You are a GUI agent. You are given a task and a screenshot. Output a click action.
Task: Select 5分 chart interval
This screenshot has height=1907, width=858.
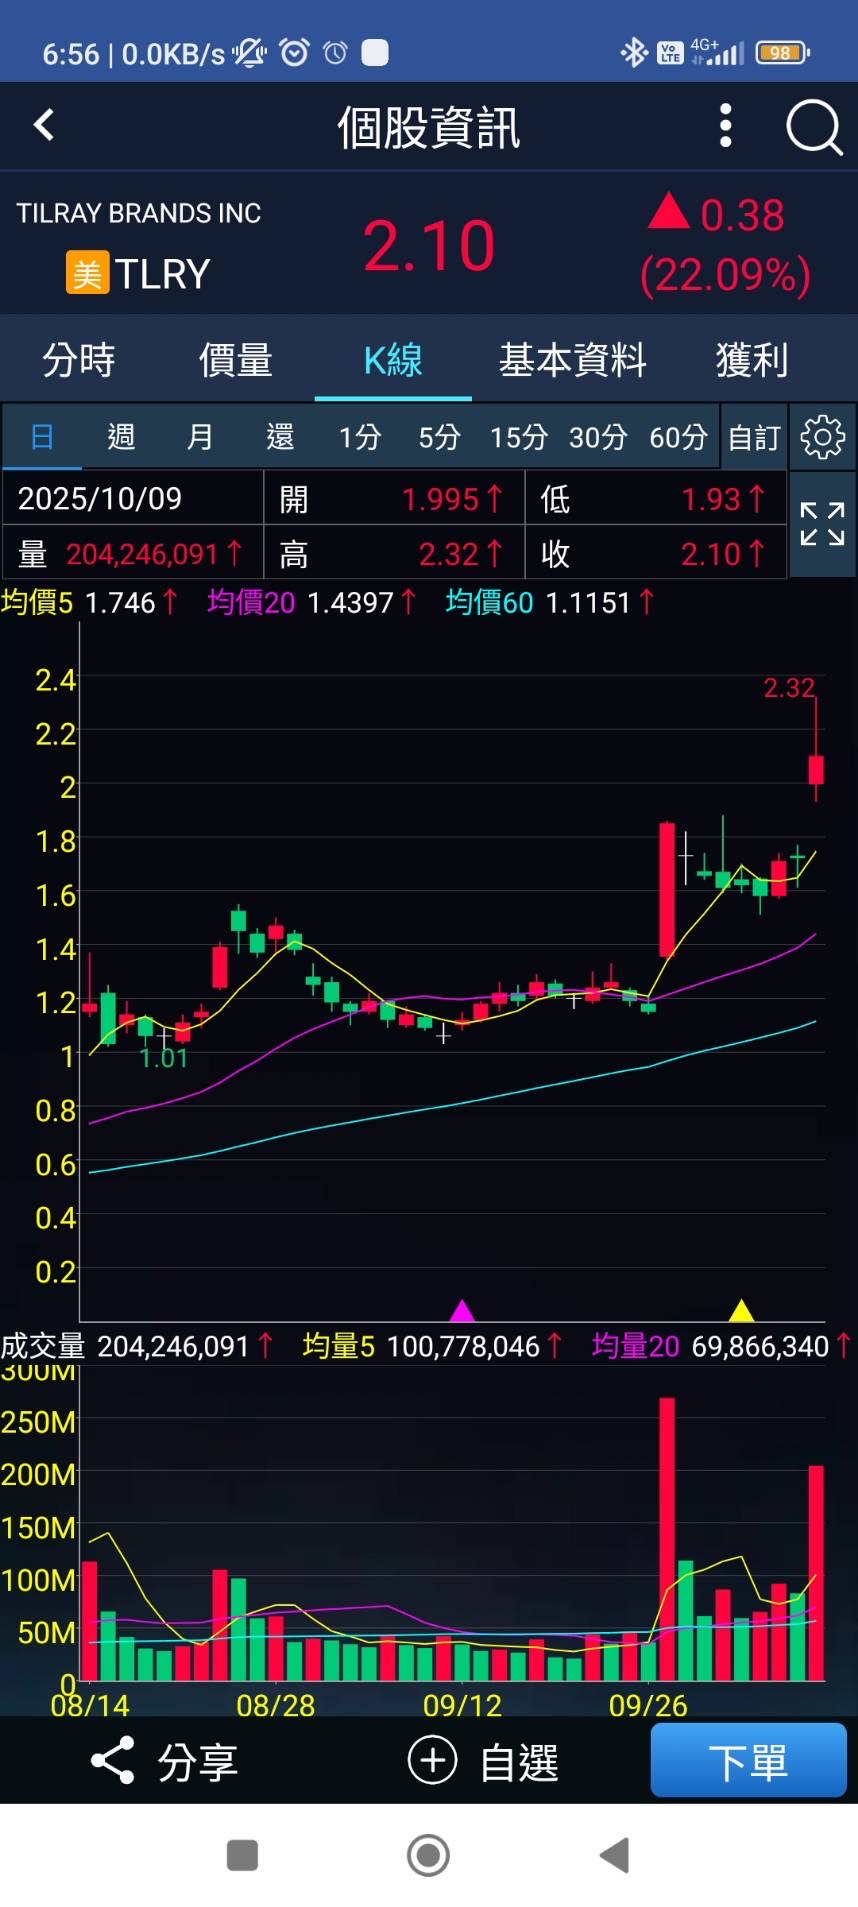coord(439,437)
